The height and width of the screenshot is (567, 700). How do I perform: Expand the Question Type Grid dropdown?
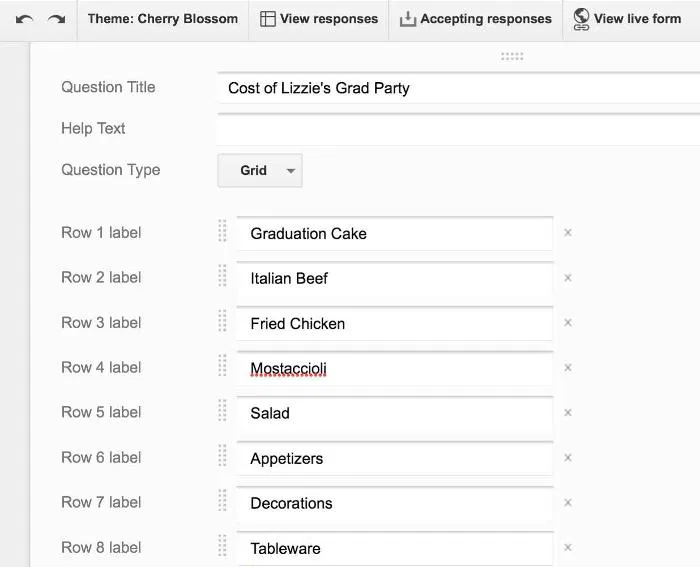pos(260,170)
